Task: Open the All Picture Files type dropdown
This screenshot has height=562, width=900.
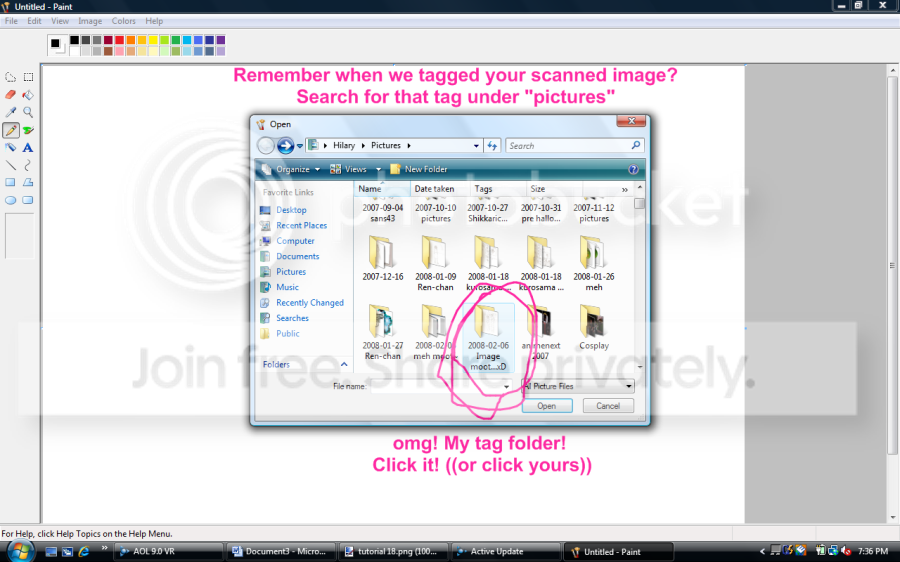Action: coord(629,386)
